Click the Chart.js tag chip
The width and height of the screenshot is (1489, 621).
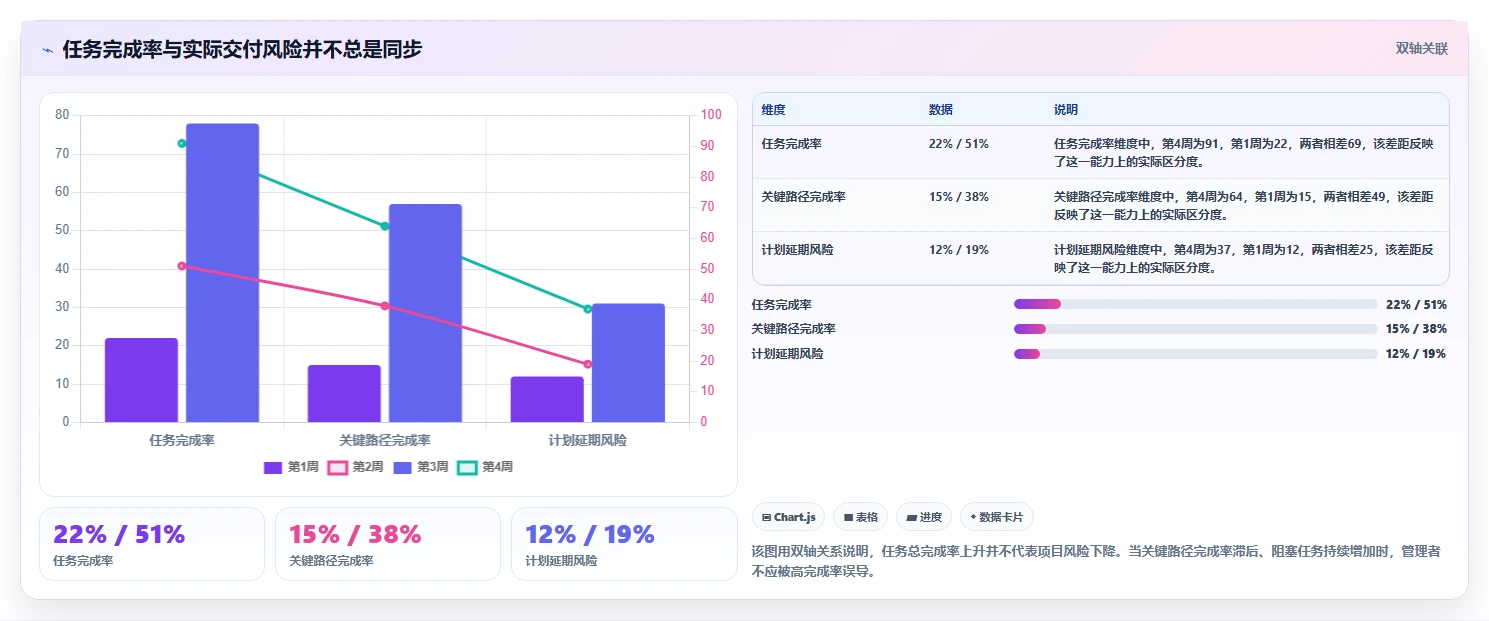click(788, 517)
